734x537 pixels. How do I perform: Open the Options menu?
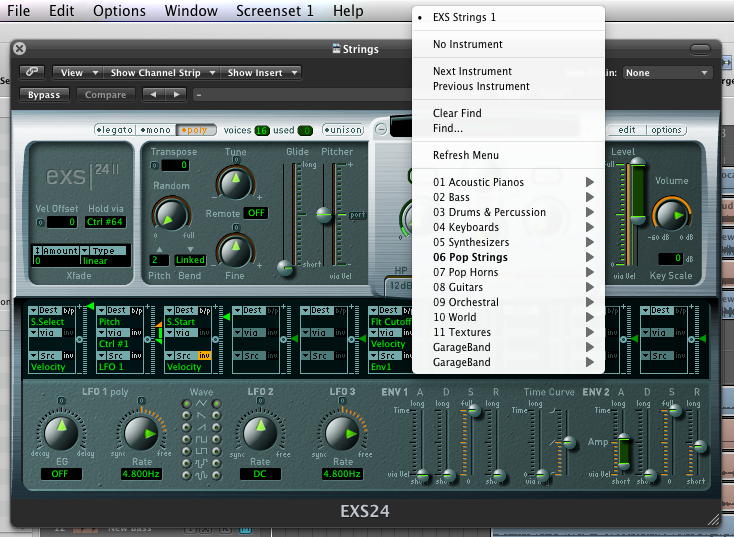coord(119,10)
